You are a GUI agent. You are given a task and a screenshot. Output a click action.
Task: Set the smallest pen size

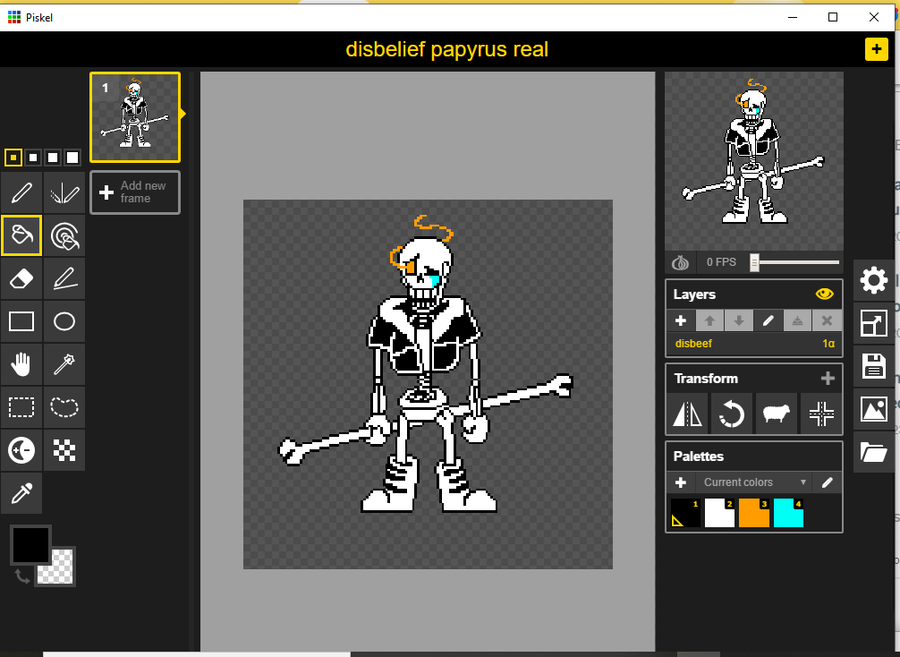(x=13, y=157)
